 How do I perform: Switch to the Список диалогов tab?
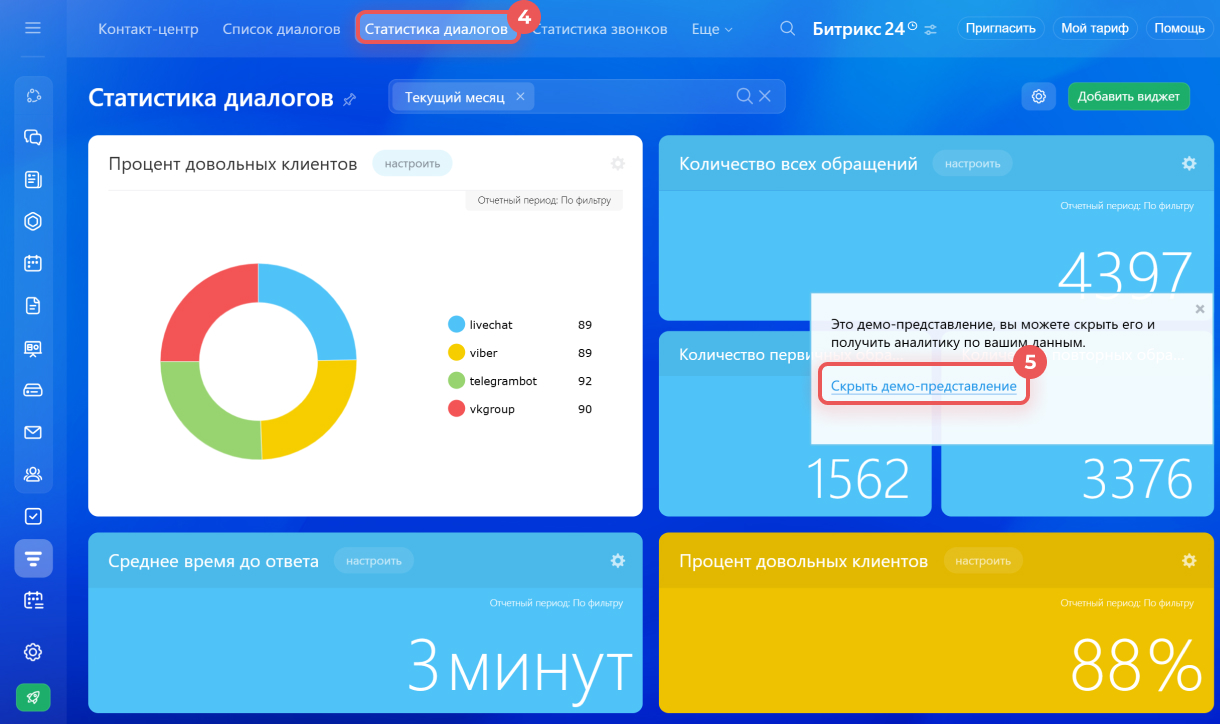(x=281, y=29)
